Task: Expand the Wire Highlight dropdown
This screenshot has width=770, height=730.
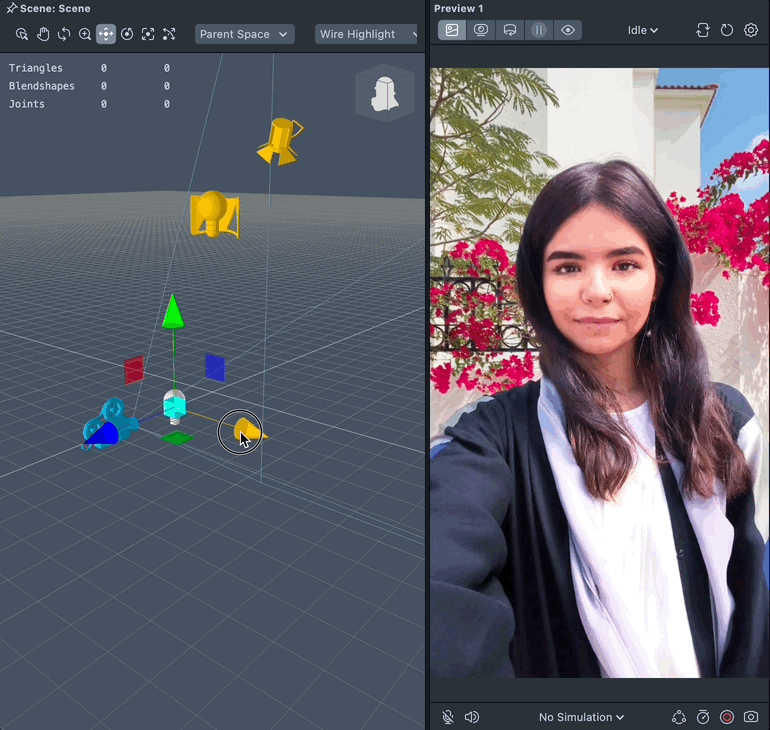Action: pos(366,34)
